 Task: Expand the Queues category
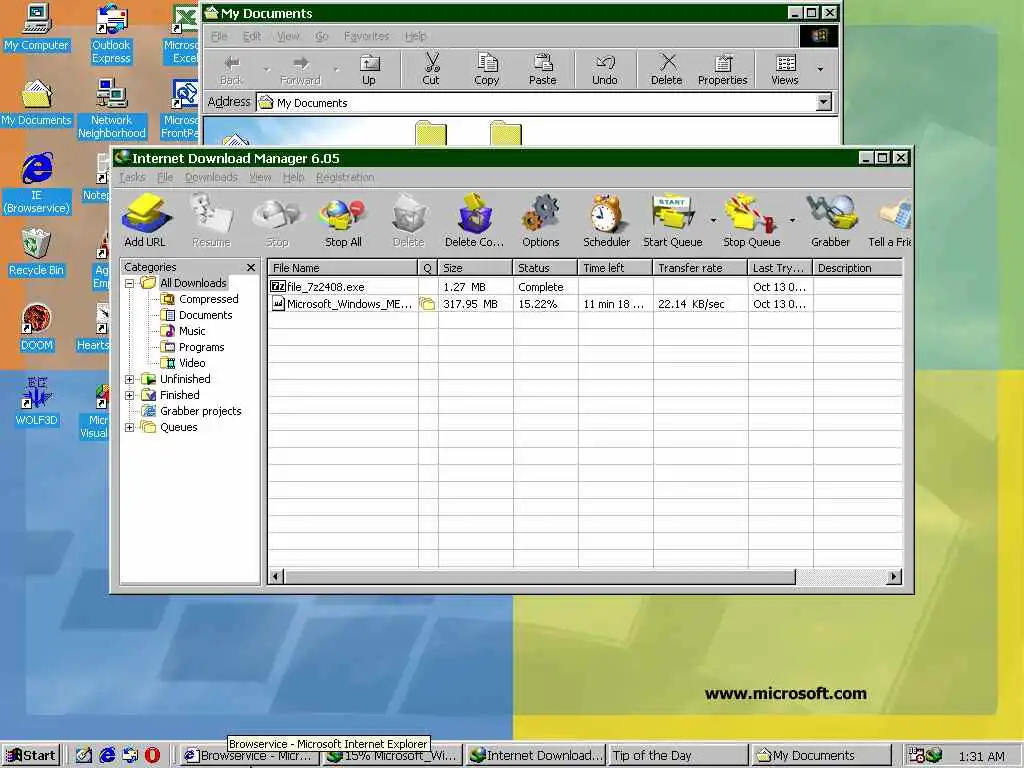click(129, 427)
